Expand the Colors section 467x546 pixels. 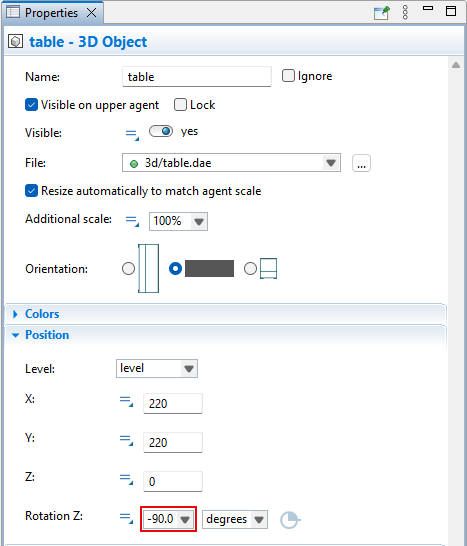click(x=42, y=314)
